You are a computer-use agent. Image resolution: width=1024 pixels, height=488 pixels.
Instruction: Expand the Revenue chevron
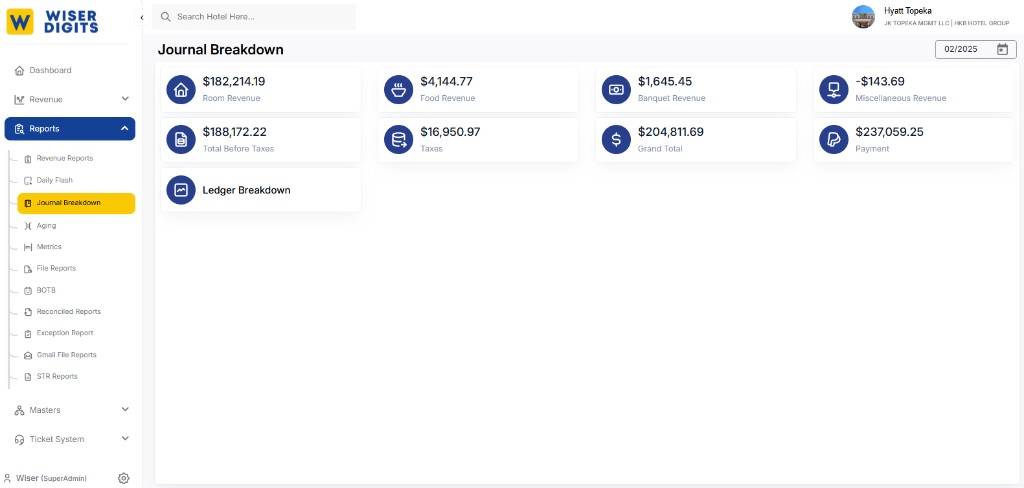[125, 99]
